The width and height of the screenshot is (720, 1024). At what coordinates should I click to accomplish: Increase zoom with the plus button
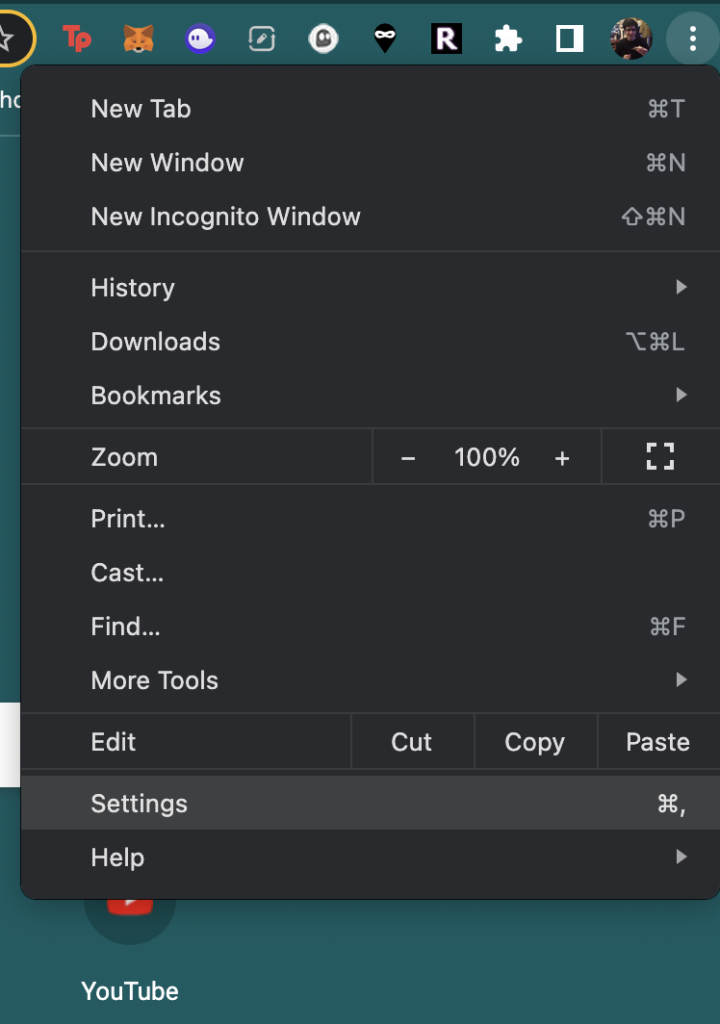562,458
